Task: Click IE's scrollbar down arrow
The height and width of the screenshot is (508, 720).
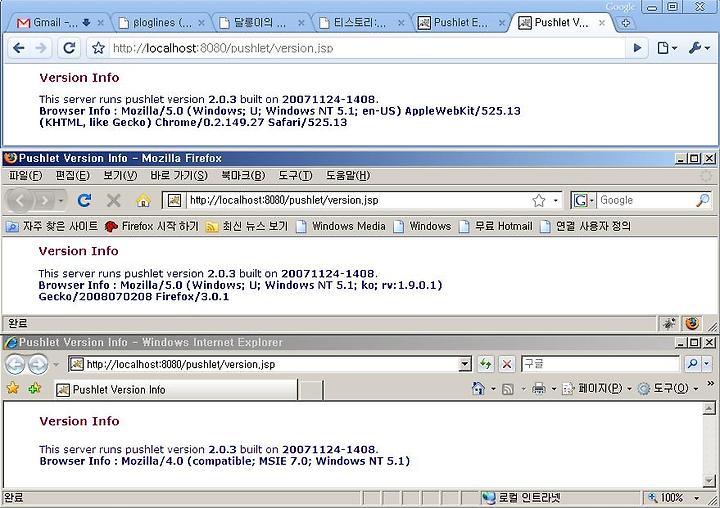Action: click(709, 480)
